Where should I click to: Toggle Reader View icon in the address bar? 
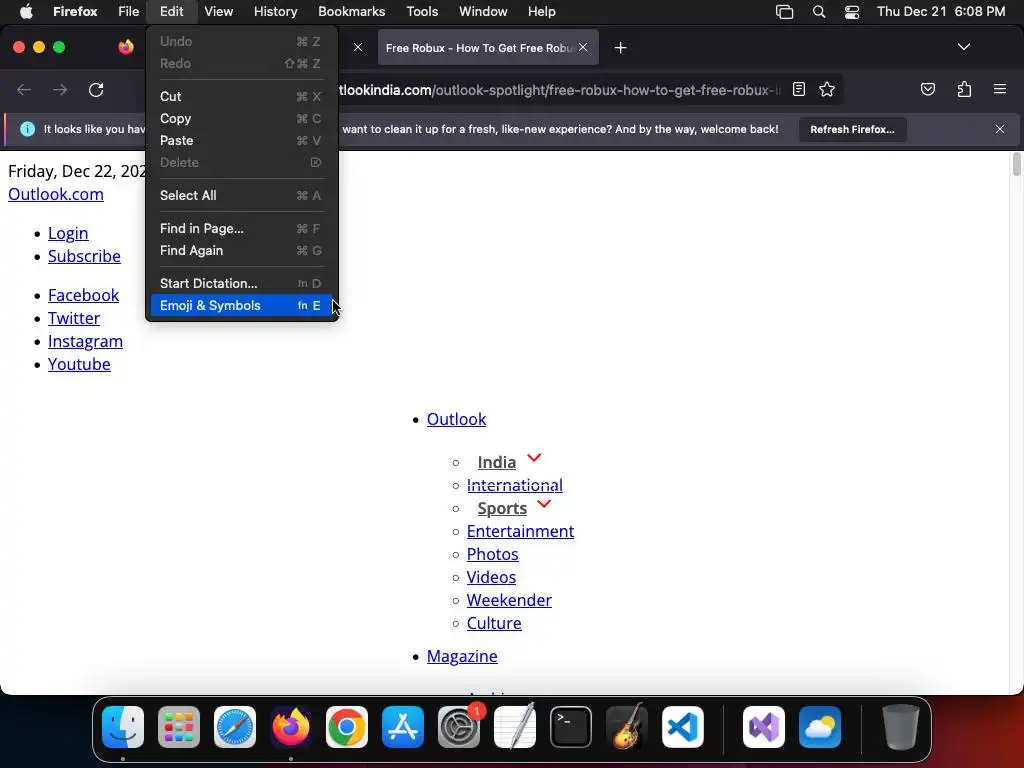pos(799,89)
